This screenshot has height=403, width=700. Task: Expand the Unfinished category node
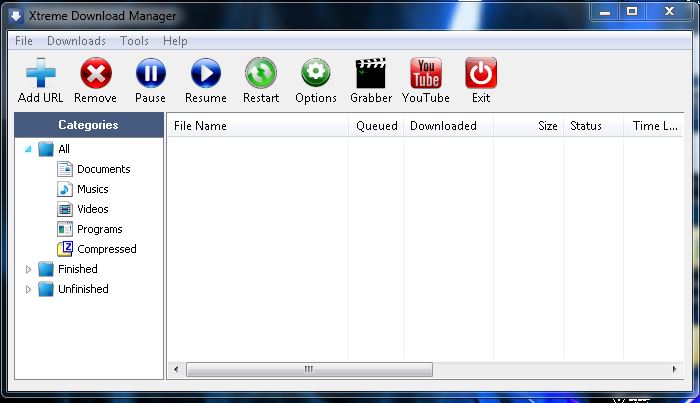28,289
